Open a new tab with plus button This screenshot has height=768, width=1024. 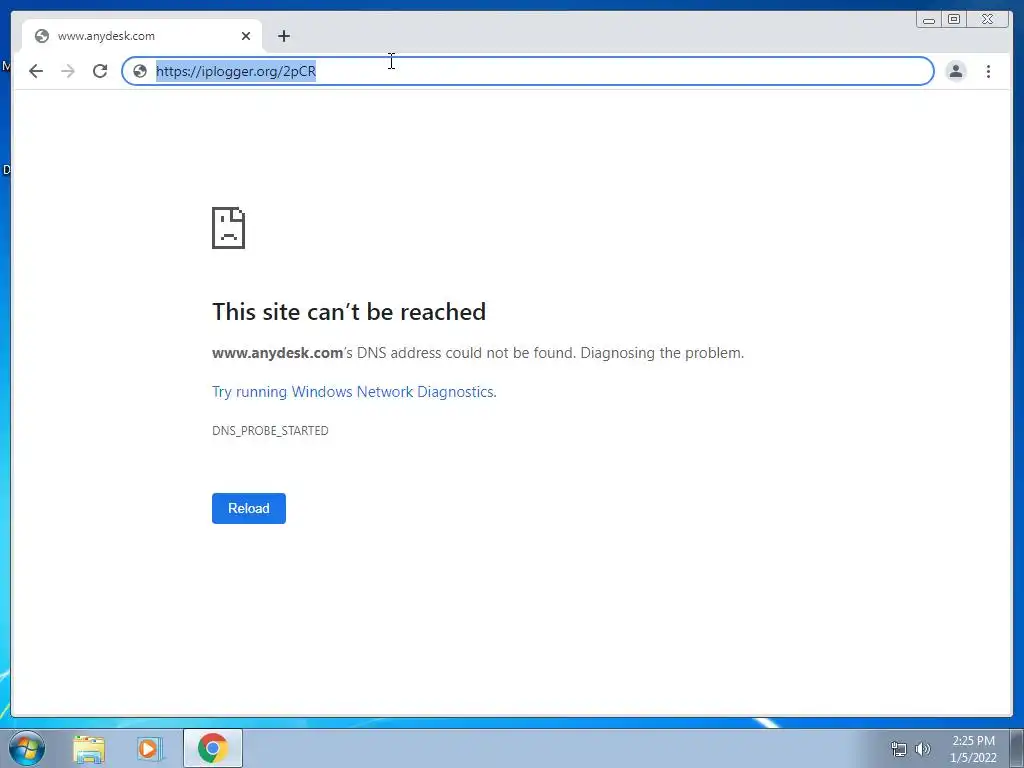[283, 36]
